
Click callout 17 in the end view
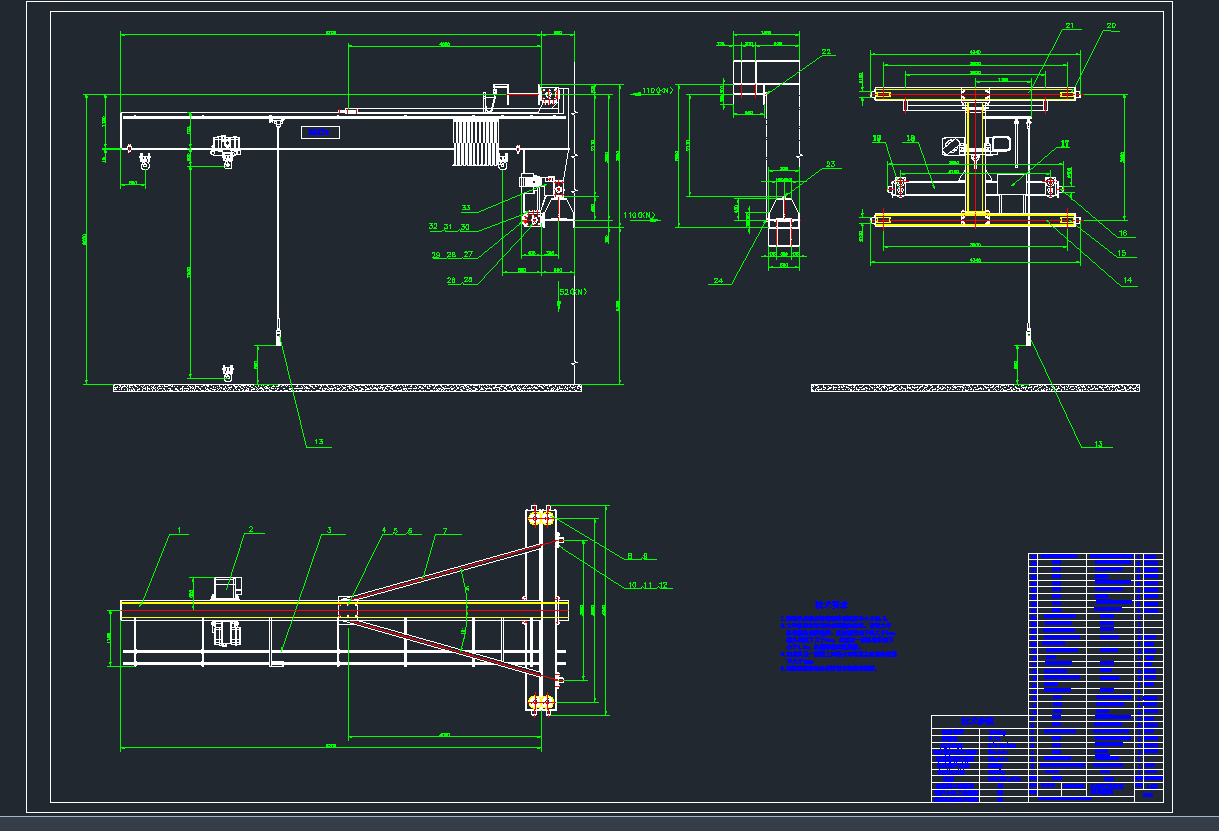1065,144
